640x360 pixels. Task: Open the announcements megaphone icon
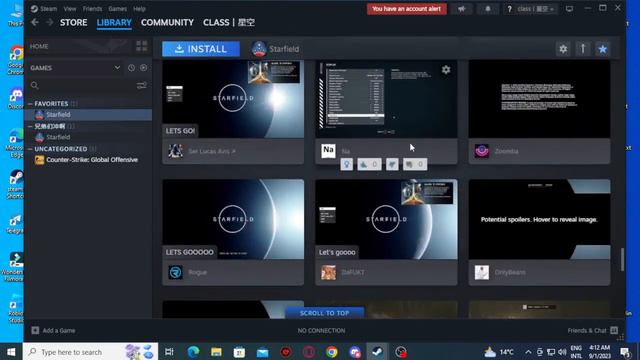(x=462, y=9)
